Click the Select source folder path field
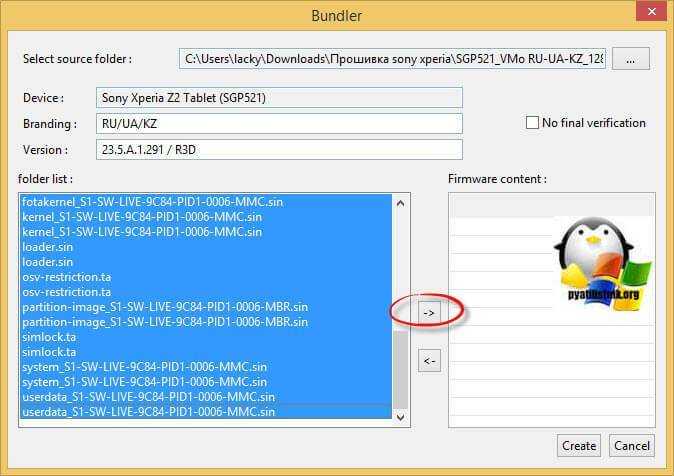Viewport: 674px width, 476px height. click(x=392, y=58)
